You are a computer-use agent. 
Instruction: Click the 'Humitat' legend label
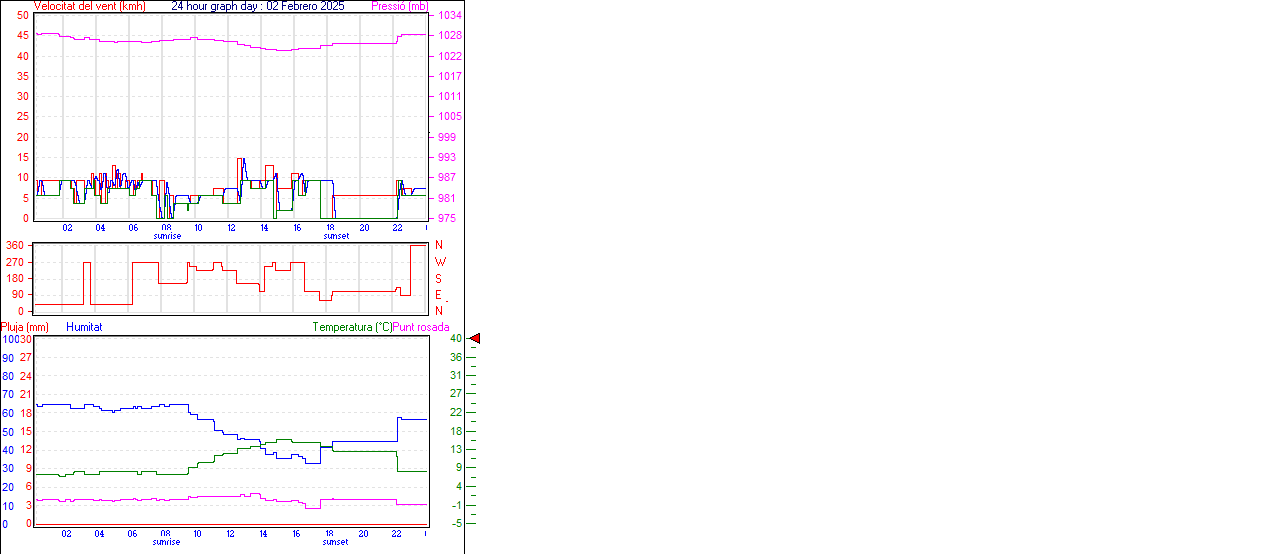[x=84, y=327]
